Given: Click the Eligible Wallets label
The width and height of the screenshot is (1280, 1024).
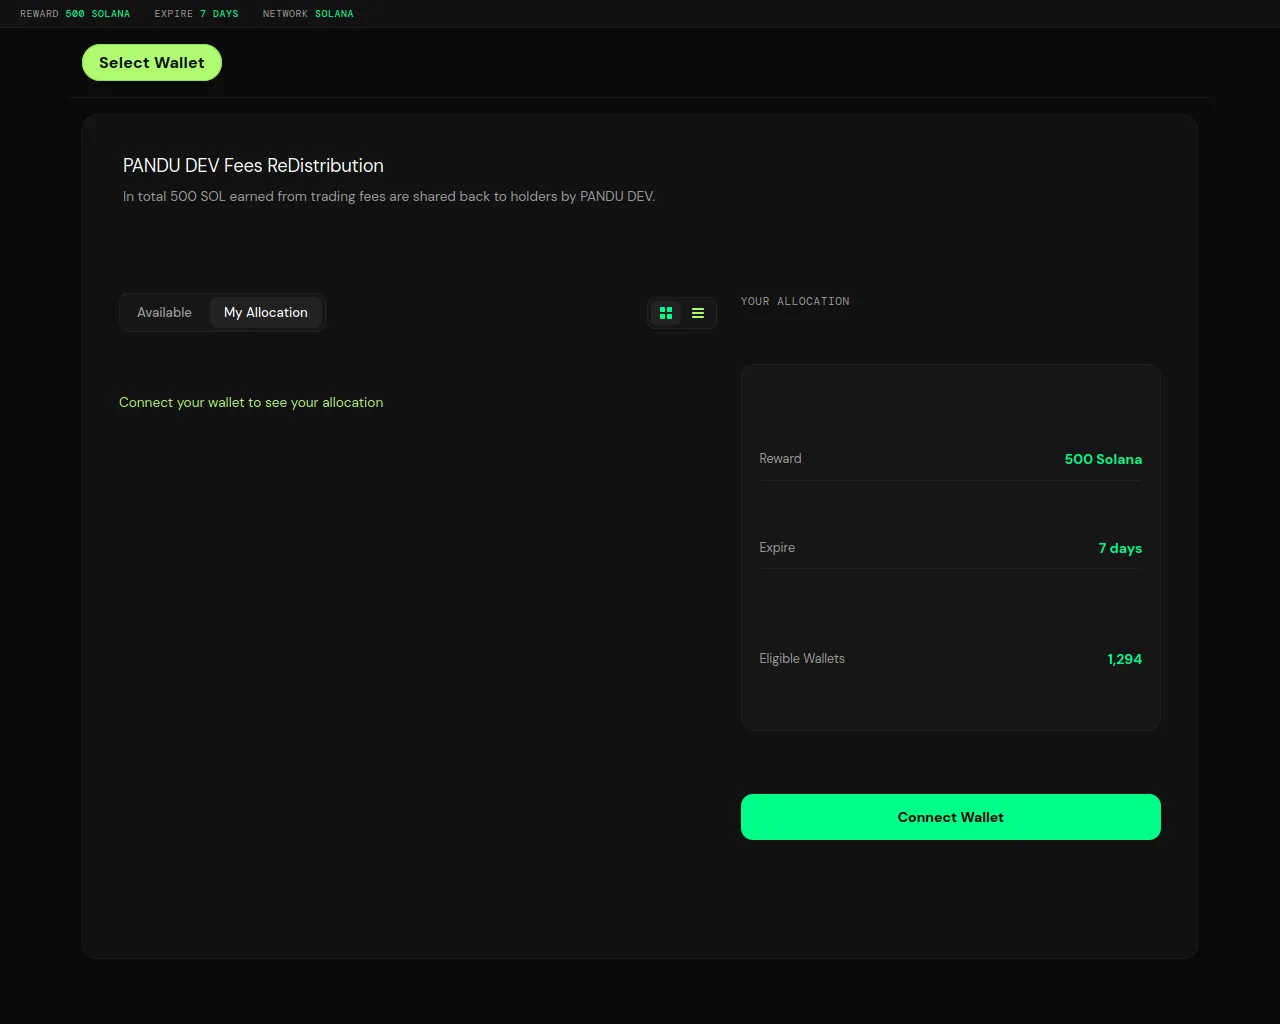Looking at the screenshot, I should (802, 659).
